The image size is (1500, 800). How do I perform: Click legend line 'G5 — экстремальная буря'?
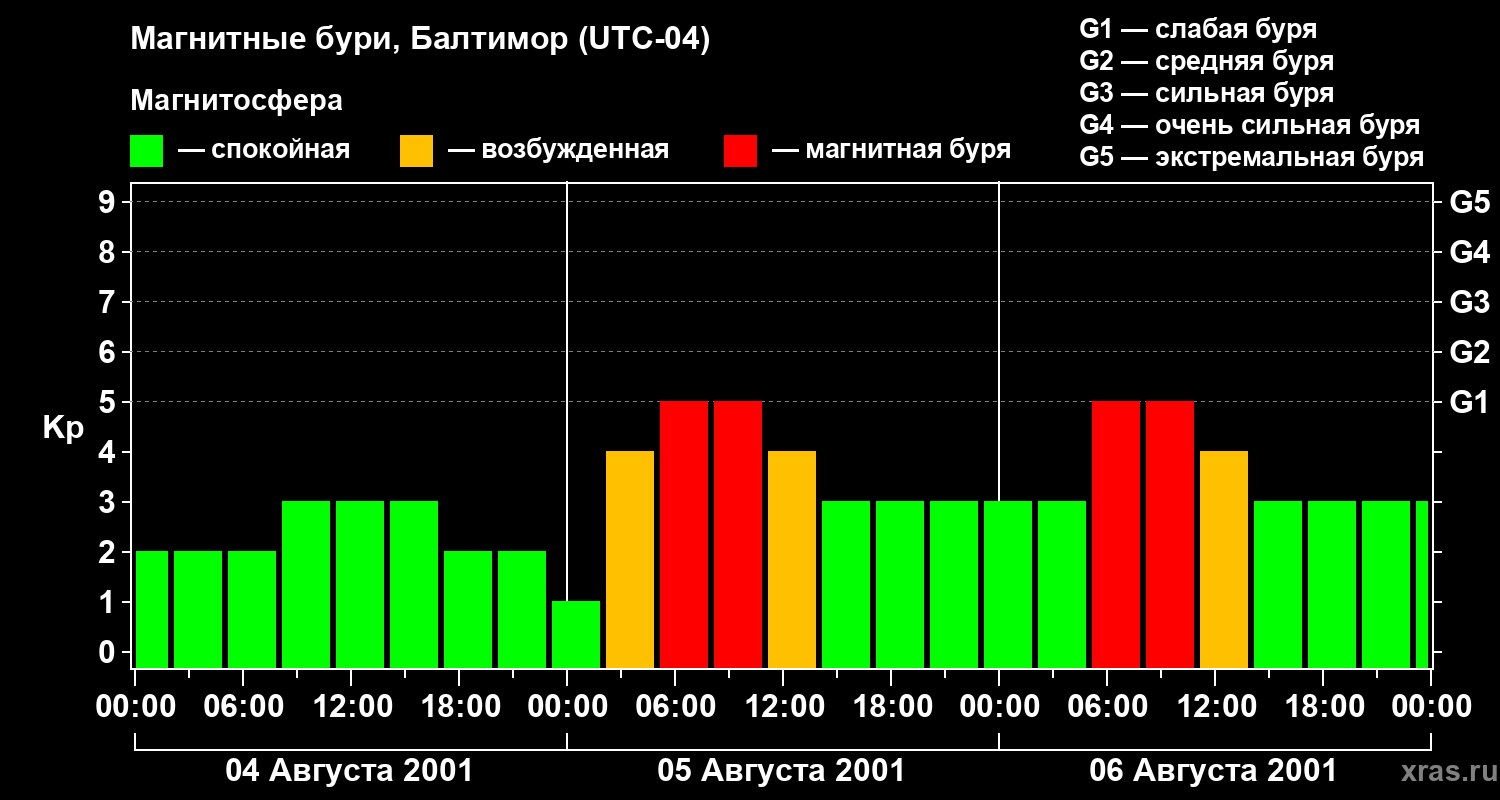click(1251, 157)
